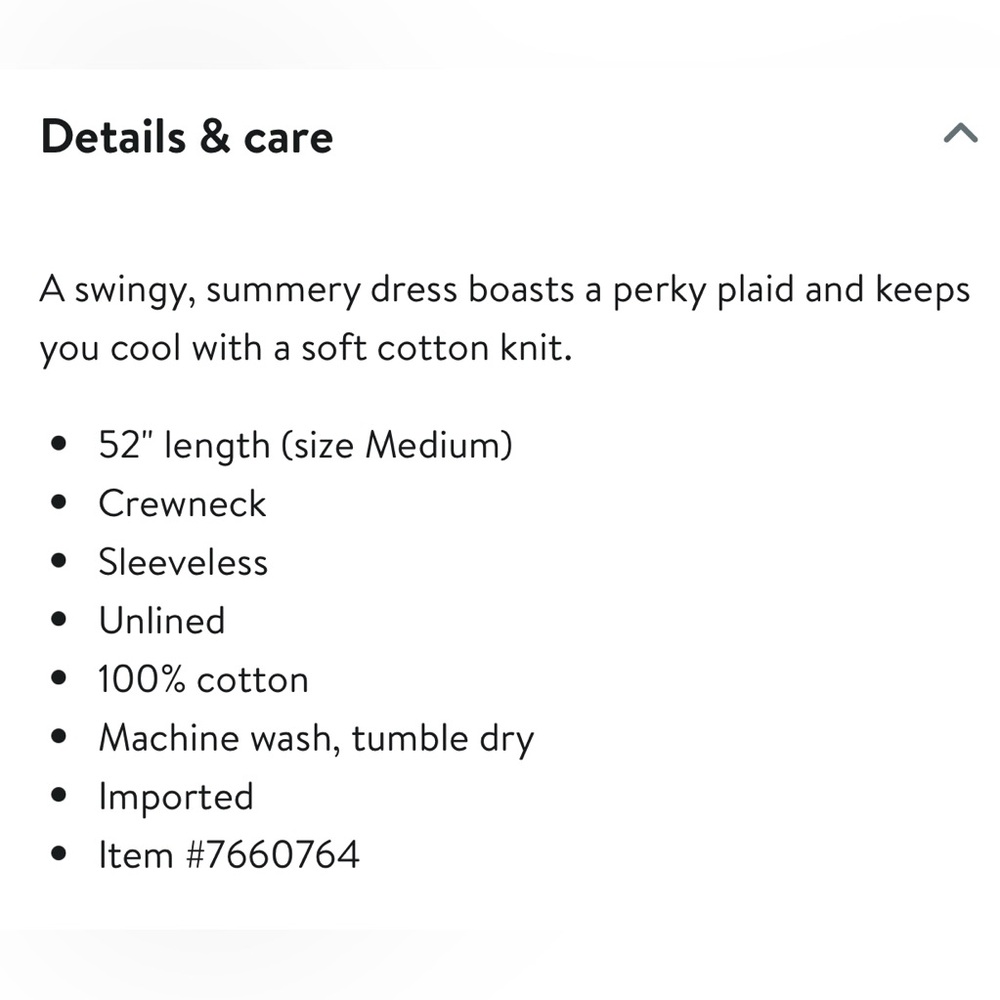1000x1000 pixels.
Task: Click Machine wash, tumble dry text
Action: coord(316,739)
